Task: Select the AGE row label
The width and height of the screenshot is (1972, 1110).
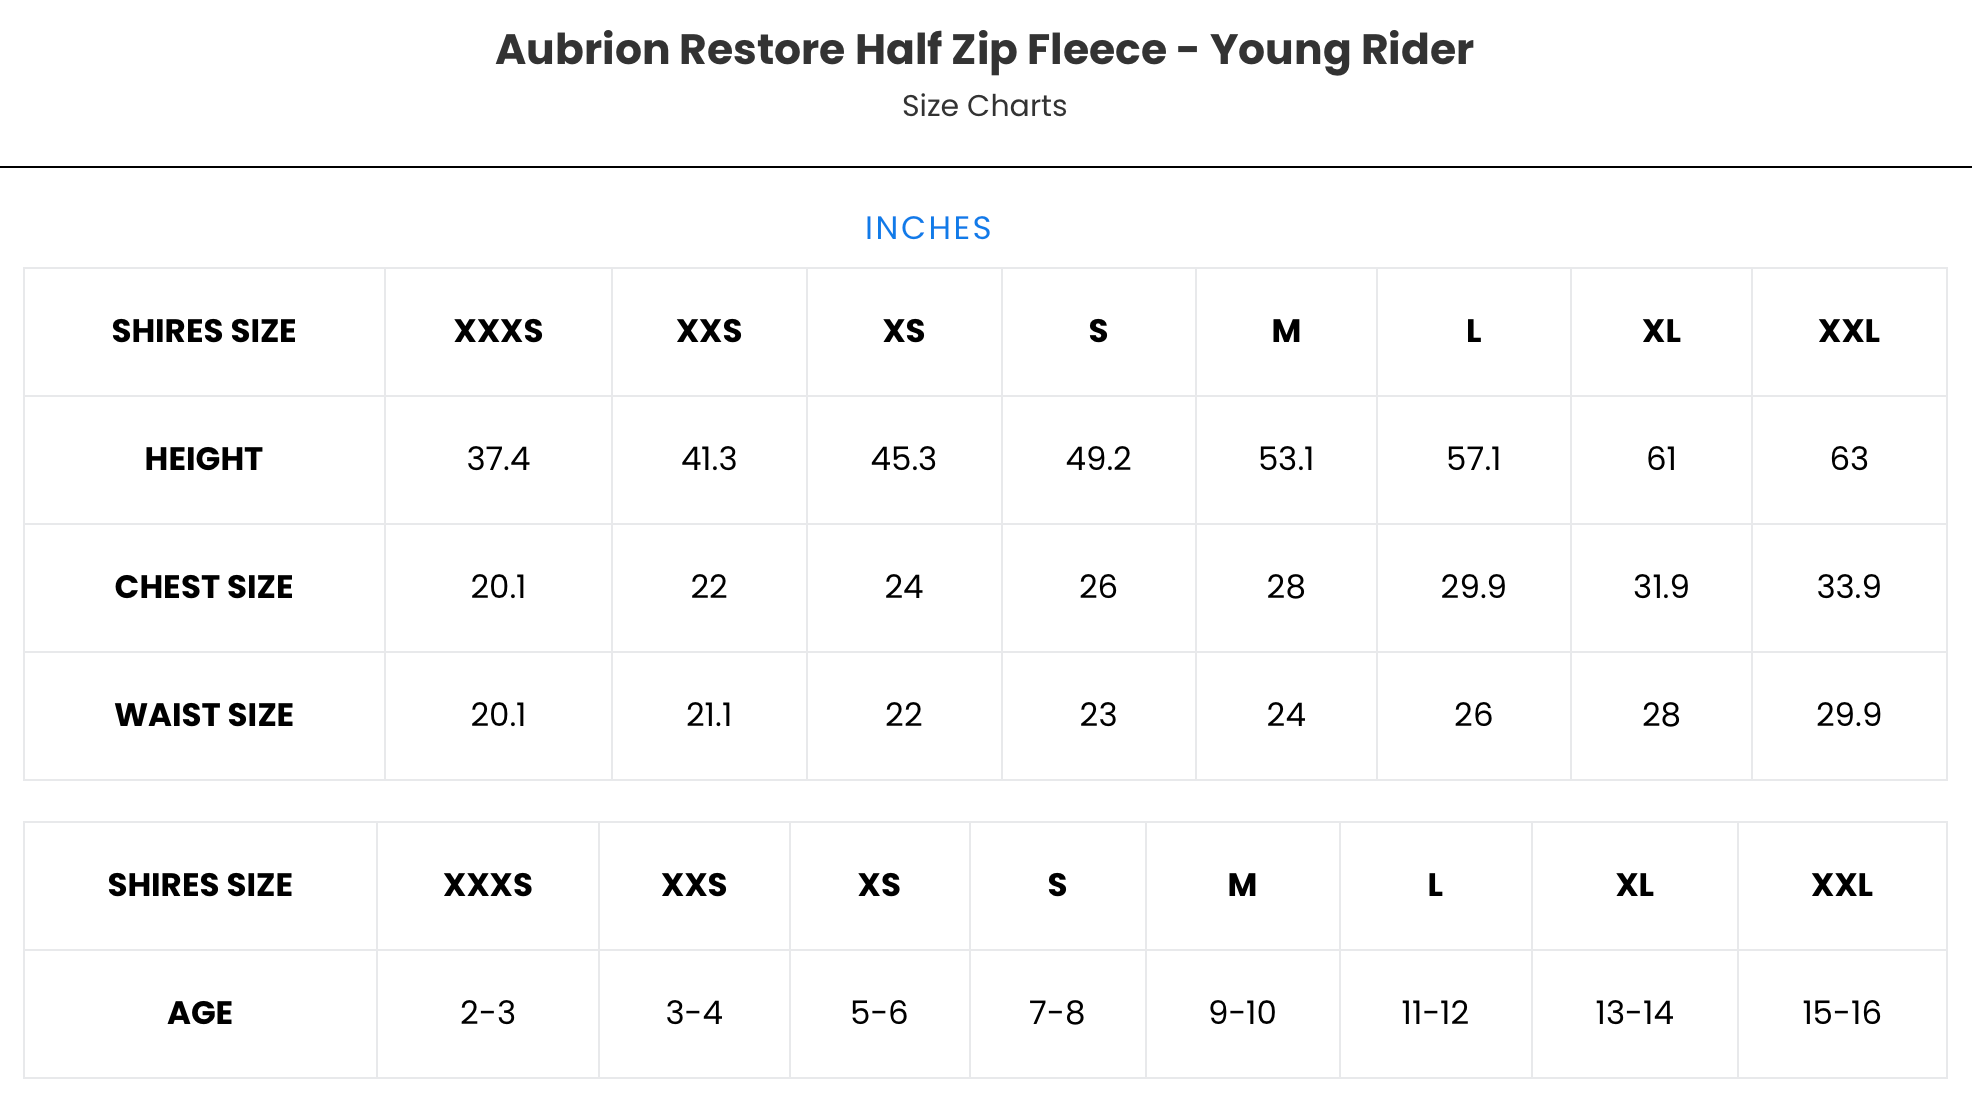Action: 200,1013
